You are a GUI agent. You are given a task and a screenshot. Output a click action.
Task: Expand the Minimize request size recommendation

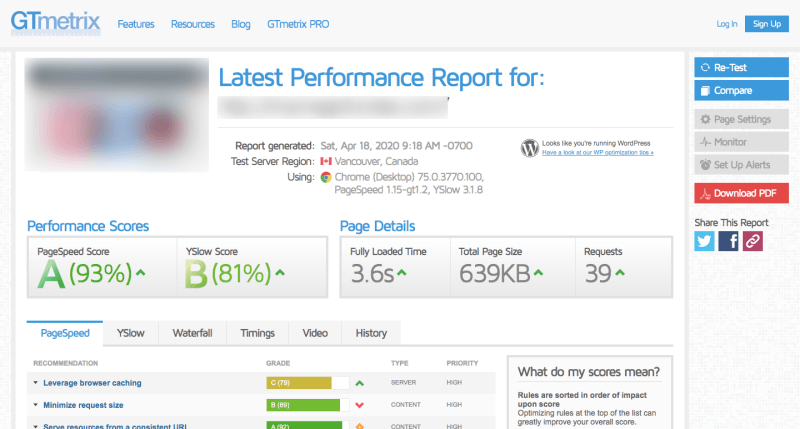click(83, 405)
